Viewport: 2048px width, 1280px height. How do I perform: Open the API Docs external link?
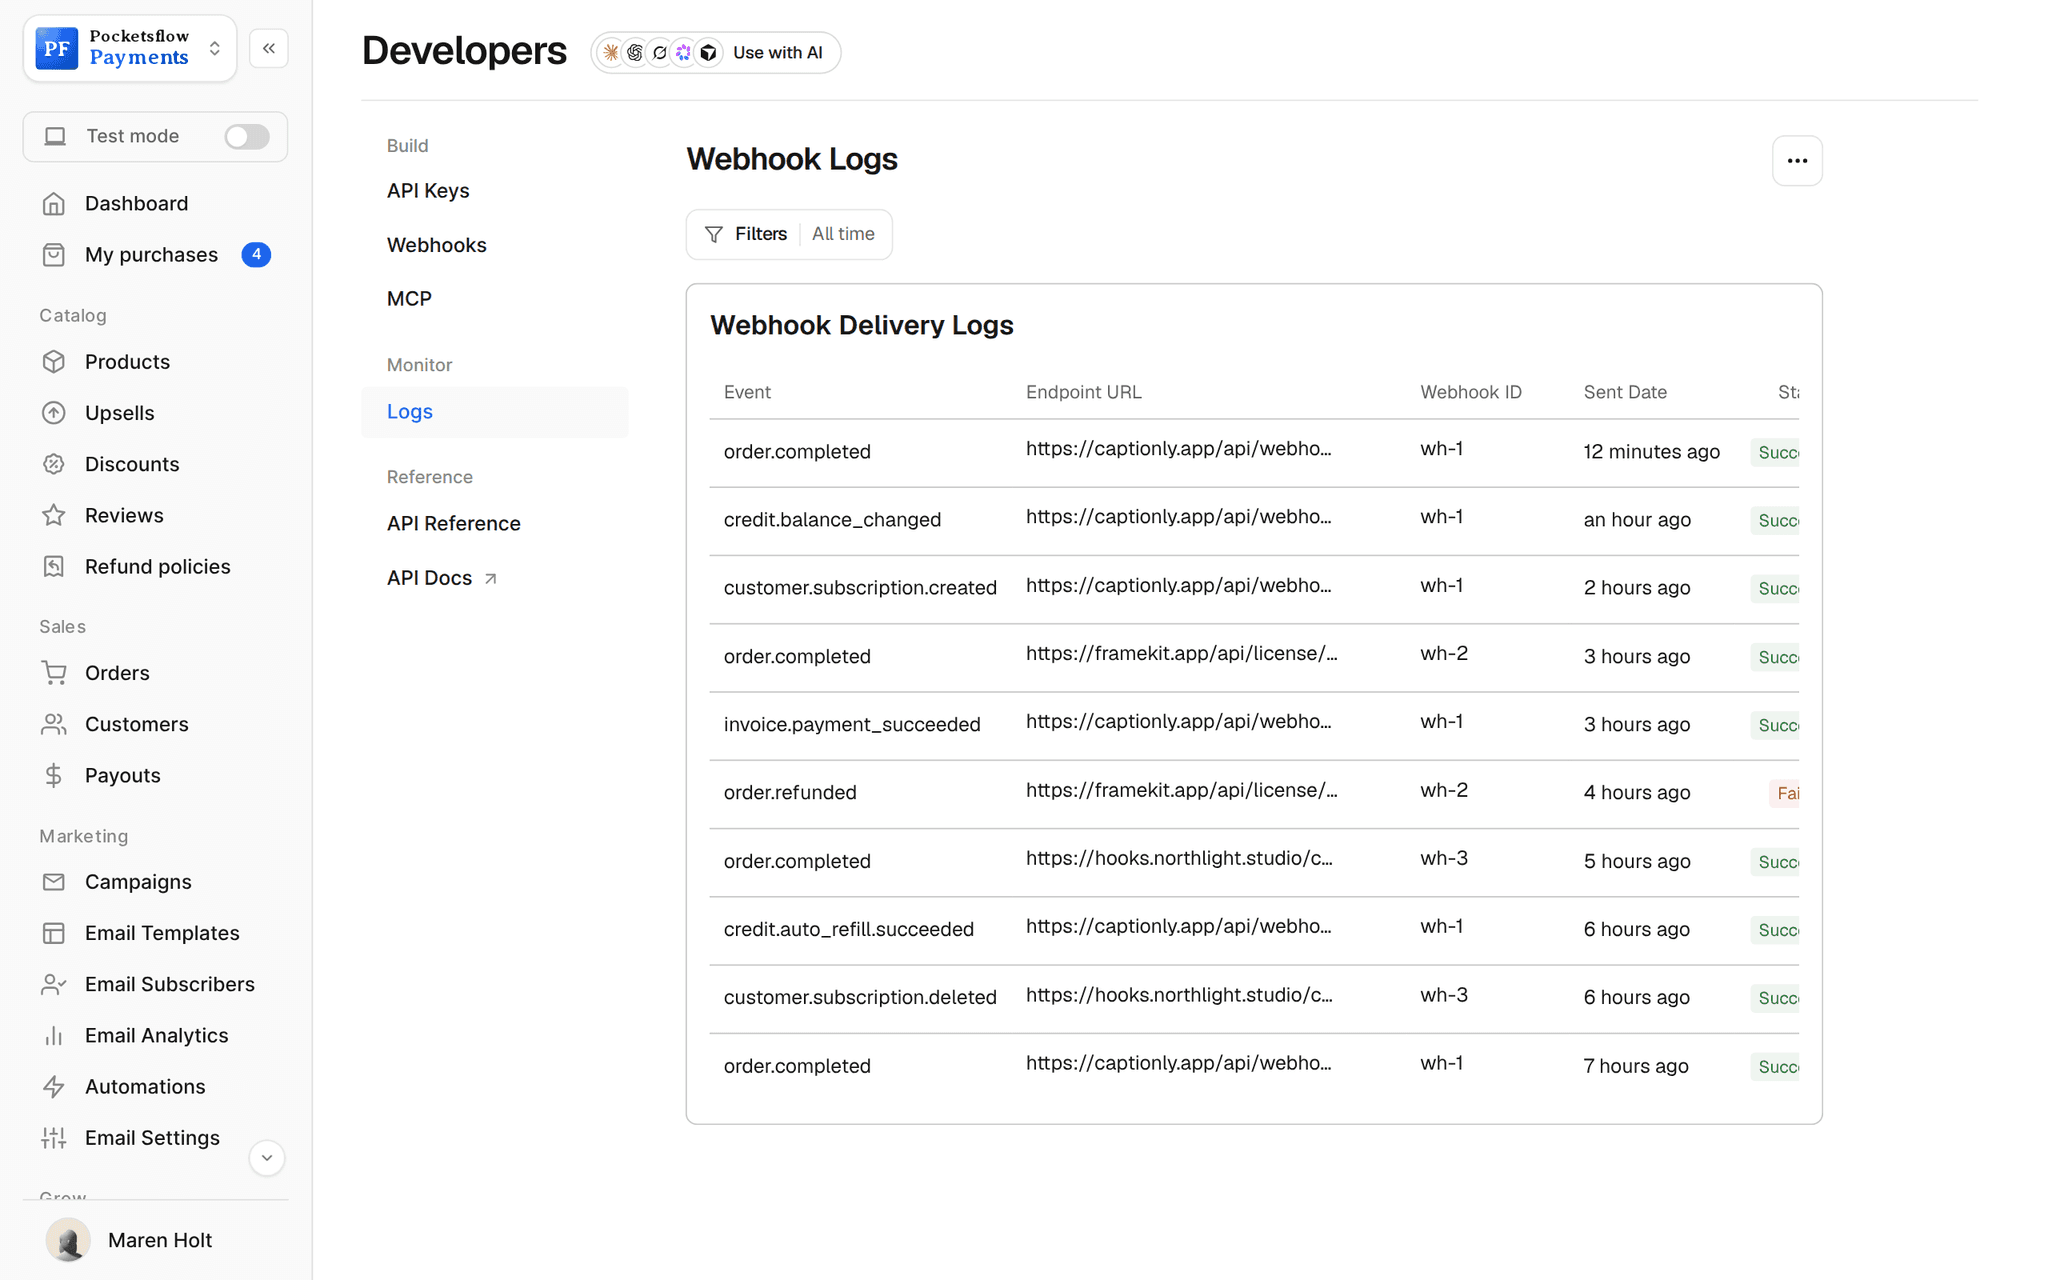pos(442,578)
